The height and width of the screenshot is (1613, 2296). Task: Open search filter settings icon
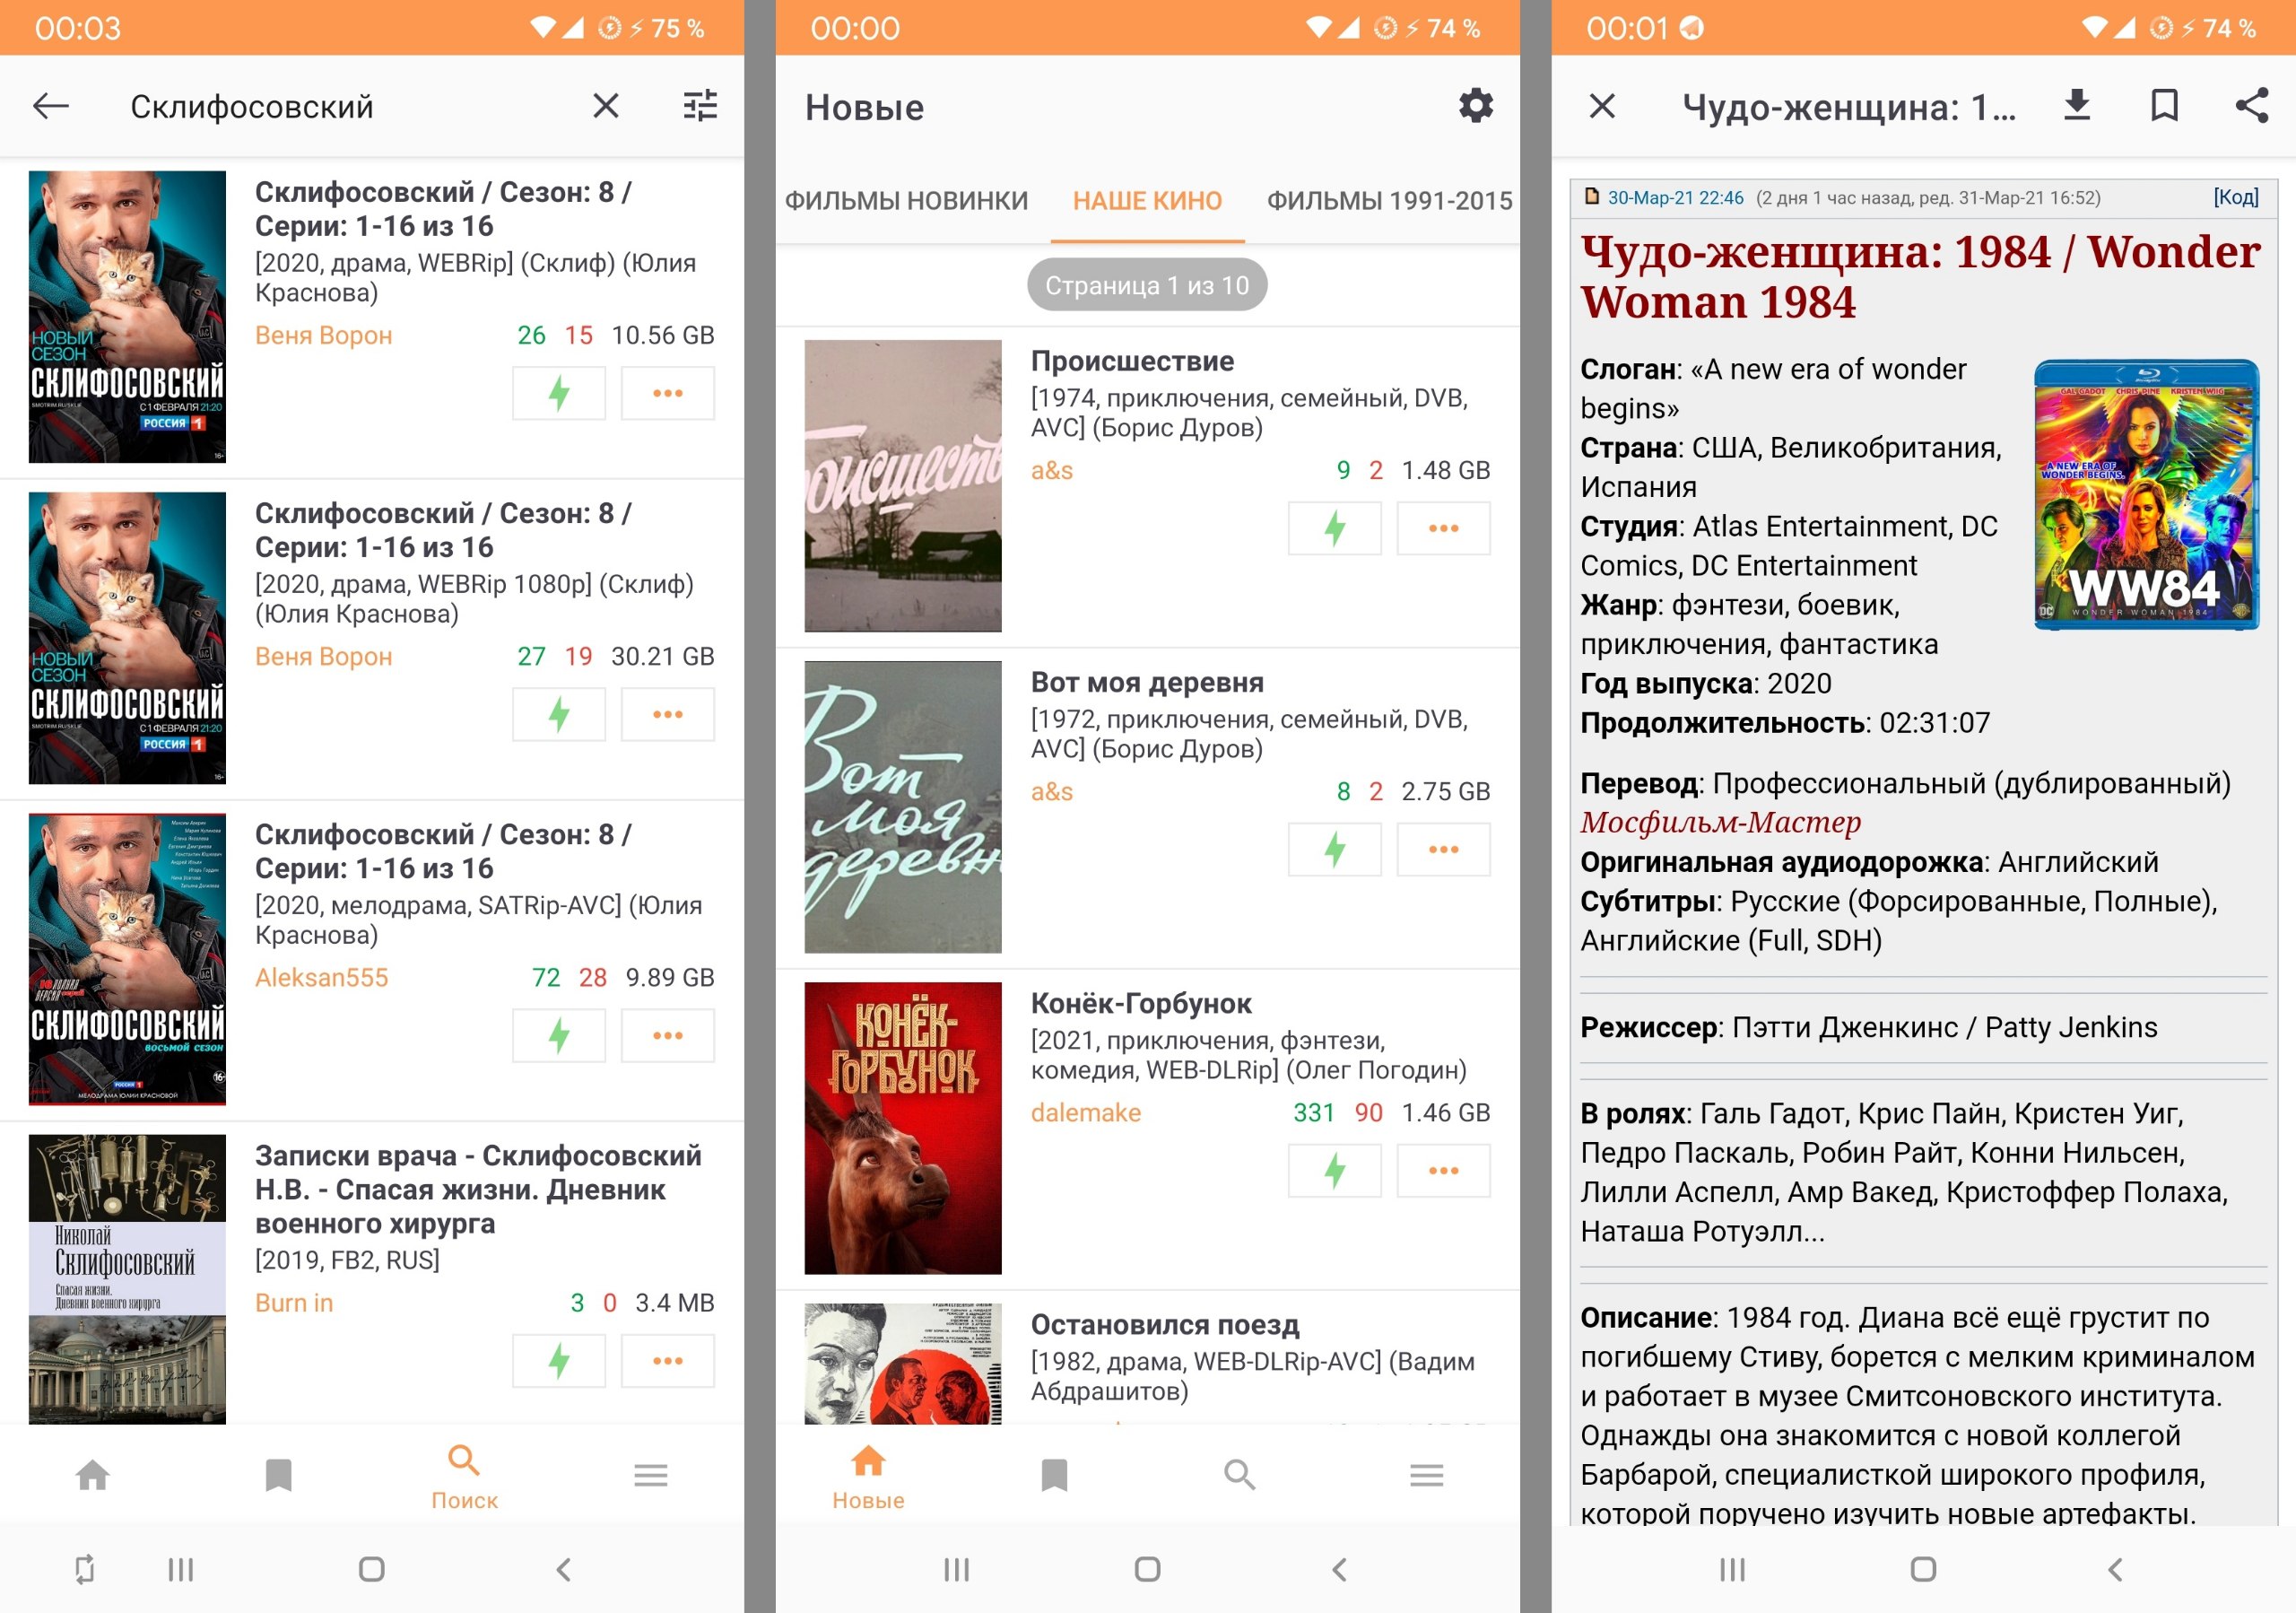pyautogui.click(x=700, y=106)
